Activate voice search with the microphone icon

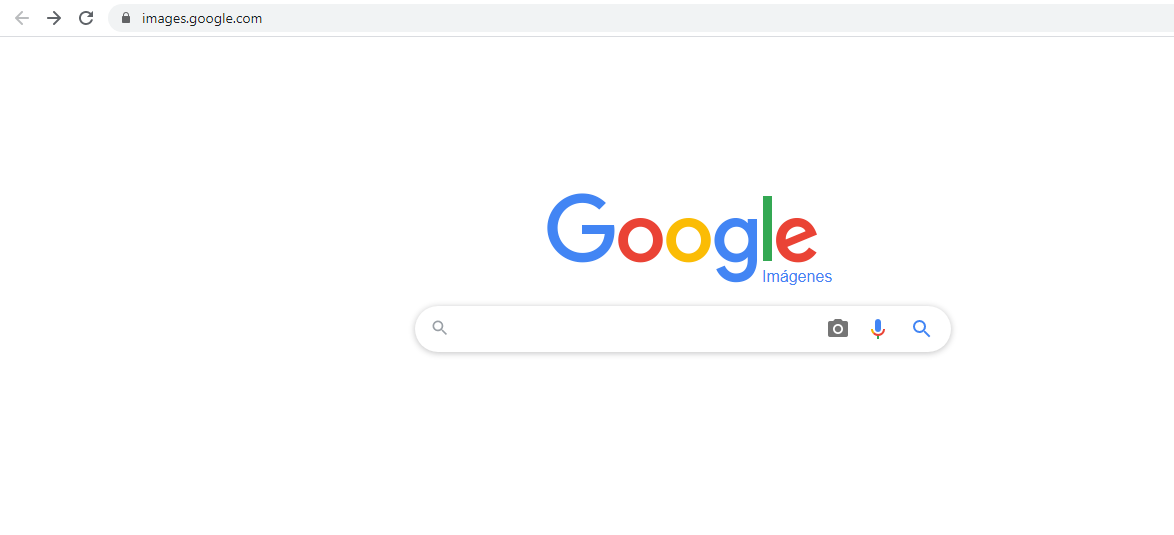click(878, 328)
